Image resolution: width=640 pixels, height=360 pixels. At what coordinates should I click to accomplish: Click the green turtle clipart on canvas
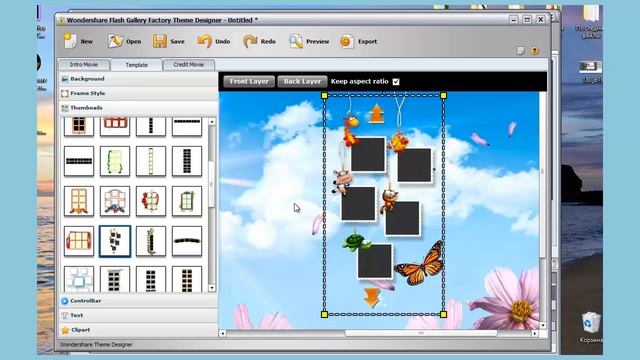[x=355, y=242]
